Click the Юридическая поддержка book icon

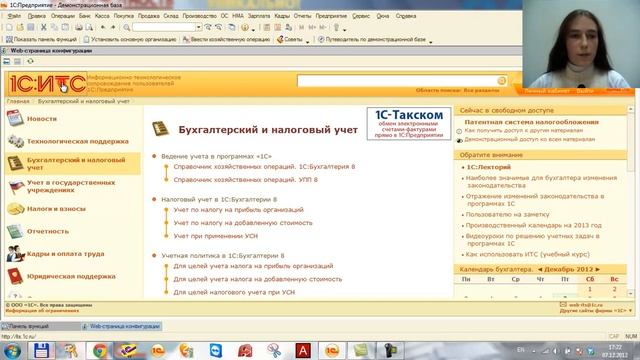(15, 276)
